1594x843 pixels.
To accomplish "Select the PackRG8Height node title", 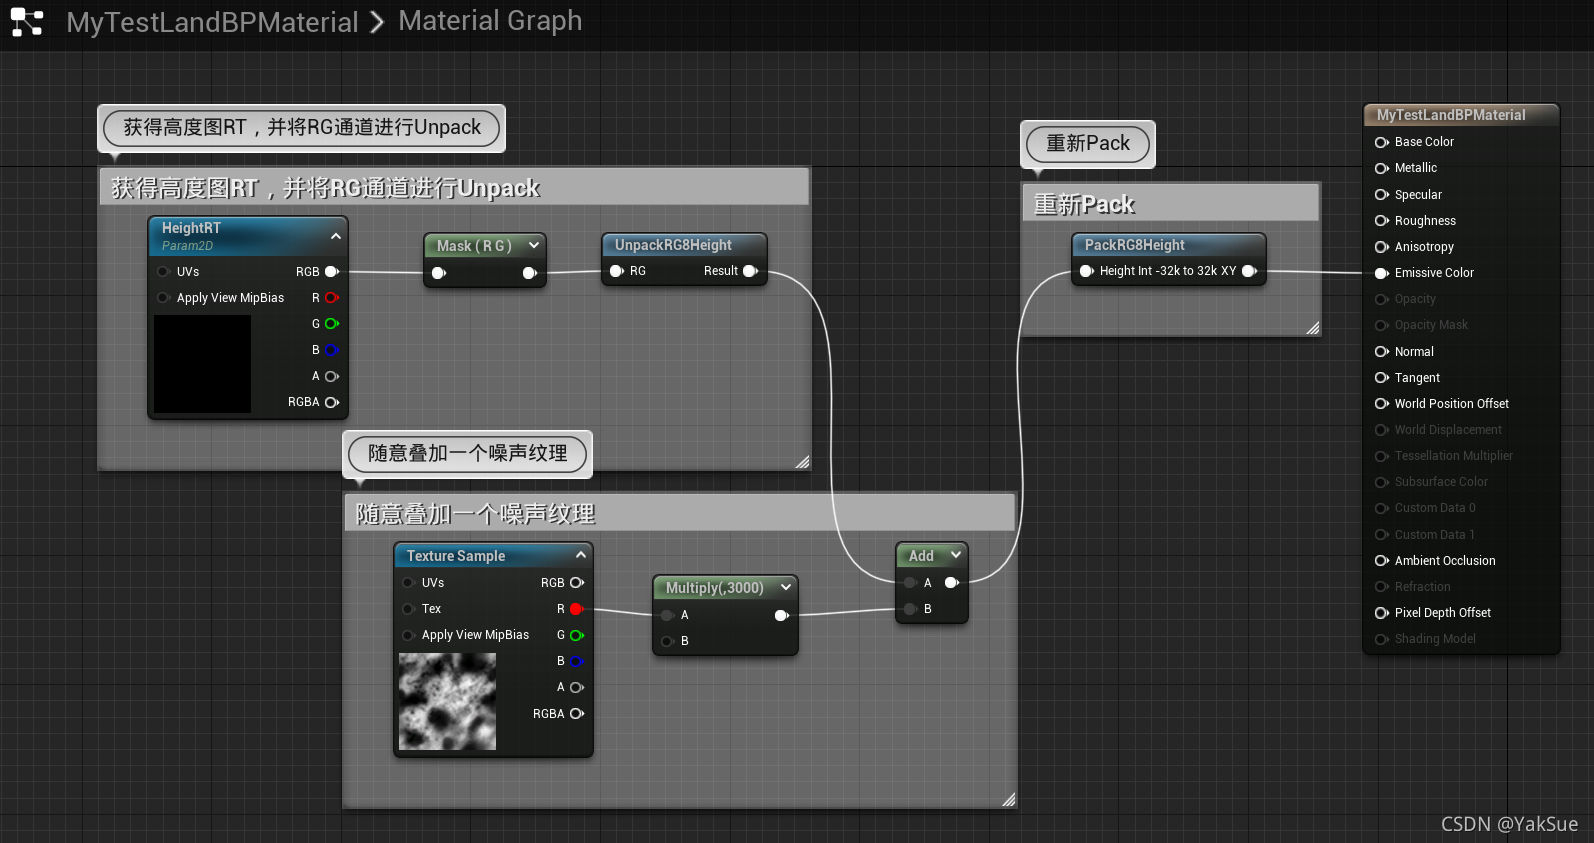I will pos(1134,245).
